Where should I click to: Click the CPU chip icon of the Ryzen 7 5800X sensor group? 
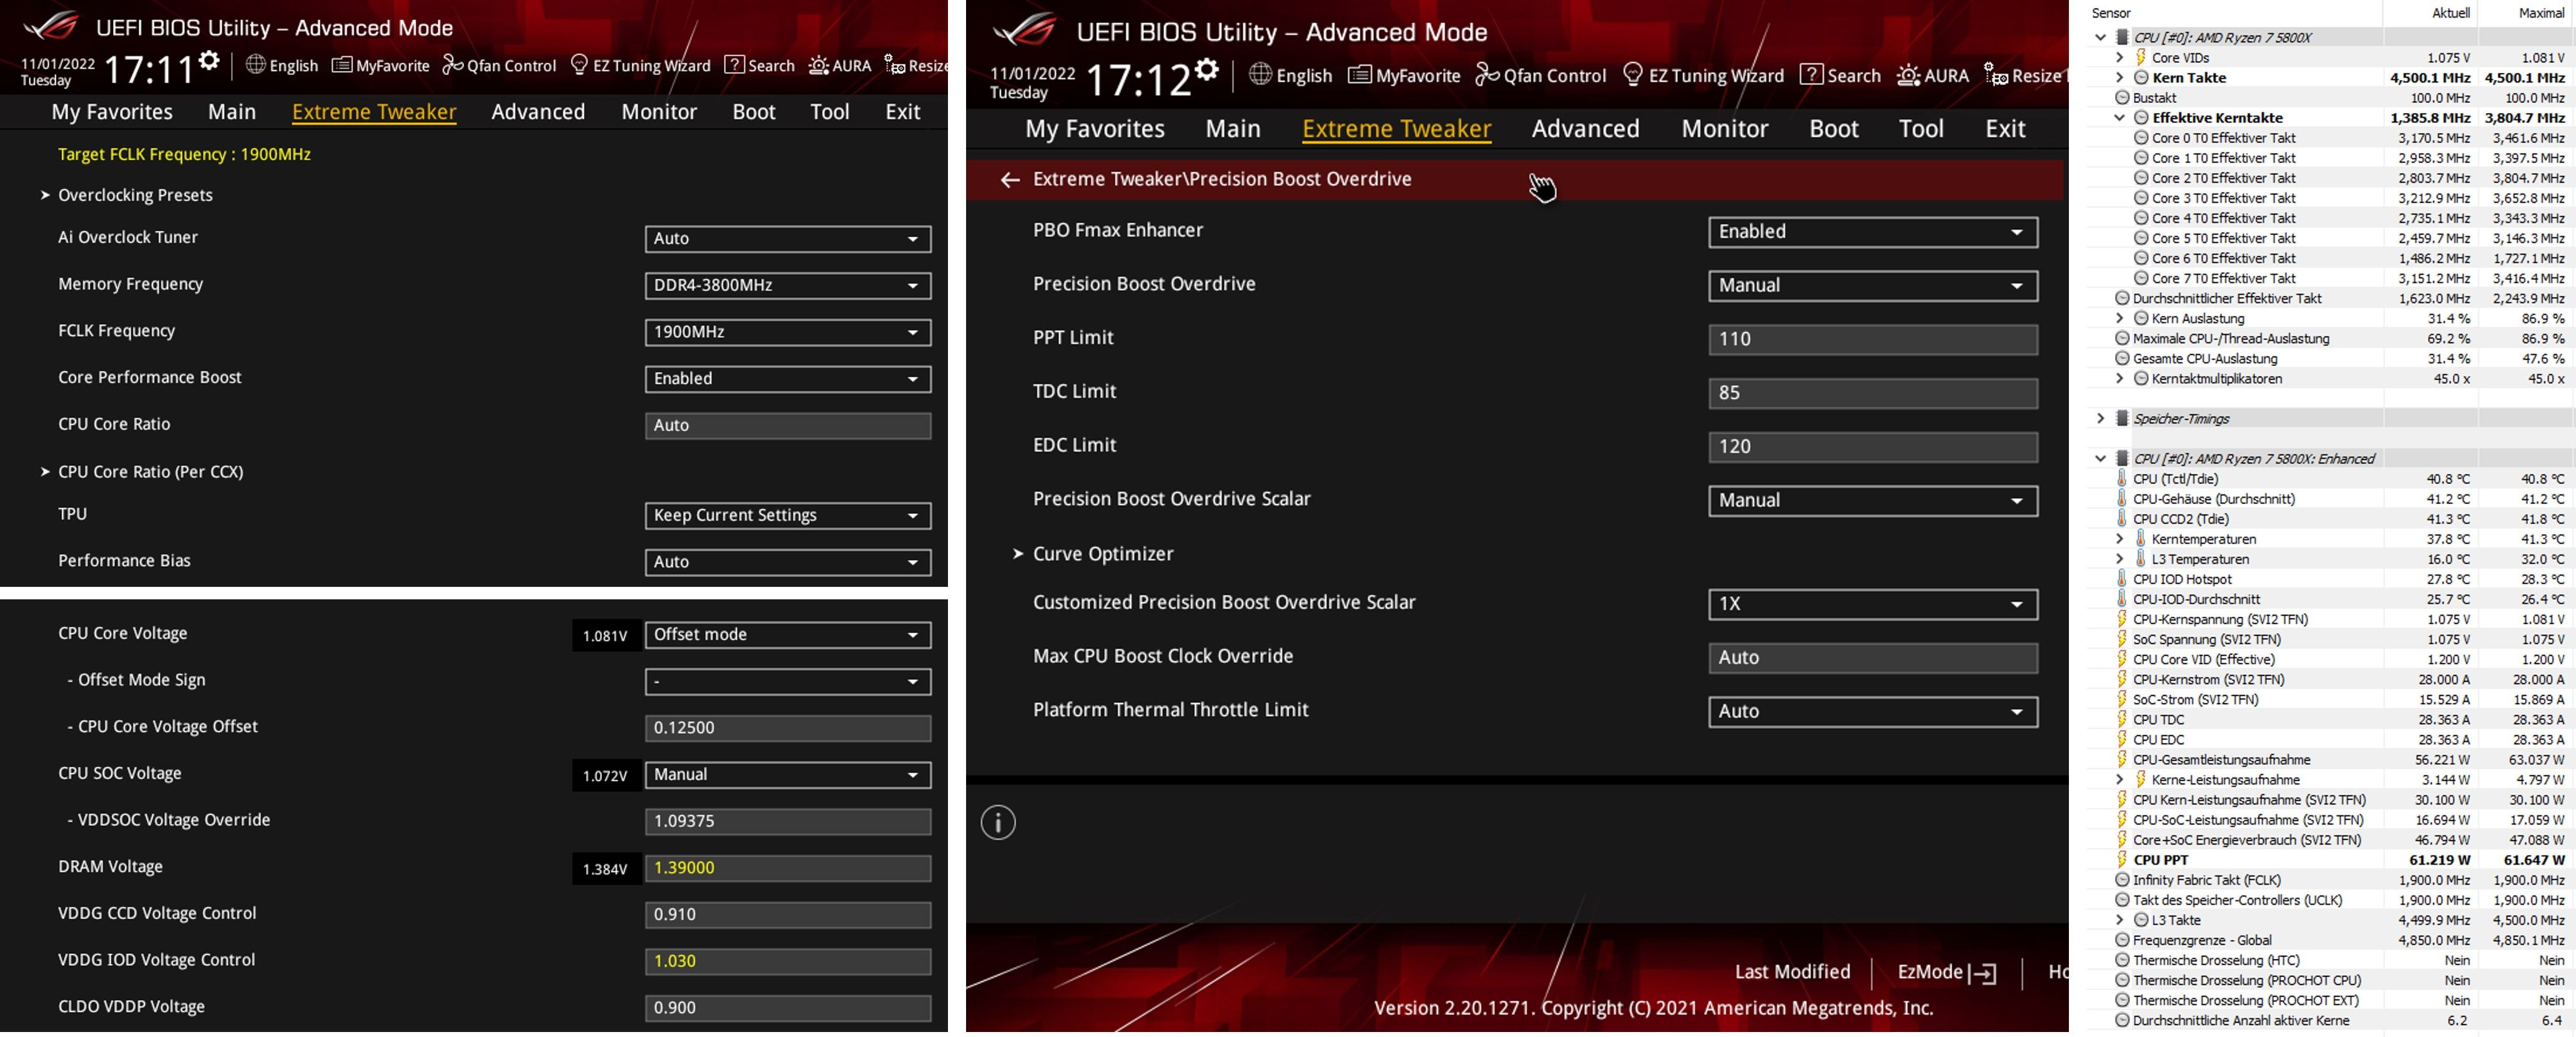pos(2122,38)
